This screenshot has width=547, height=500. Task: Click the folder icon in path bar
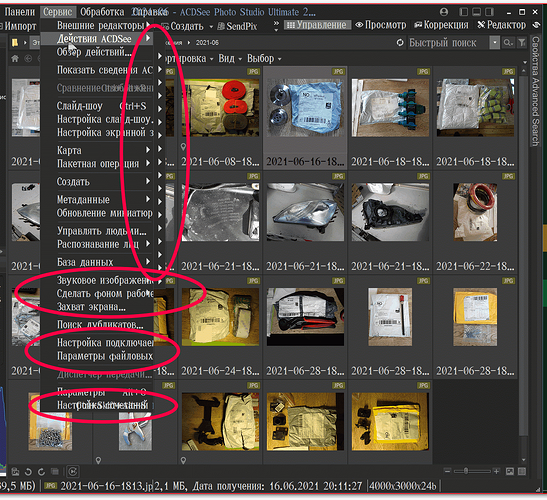[15, 43]
